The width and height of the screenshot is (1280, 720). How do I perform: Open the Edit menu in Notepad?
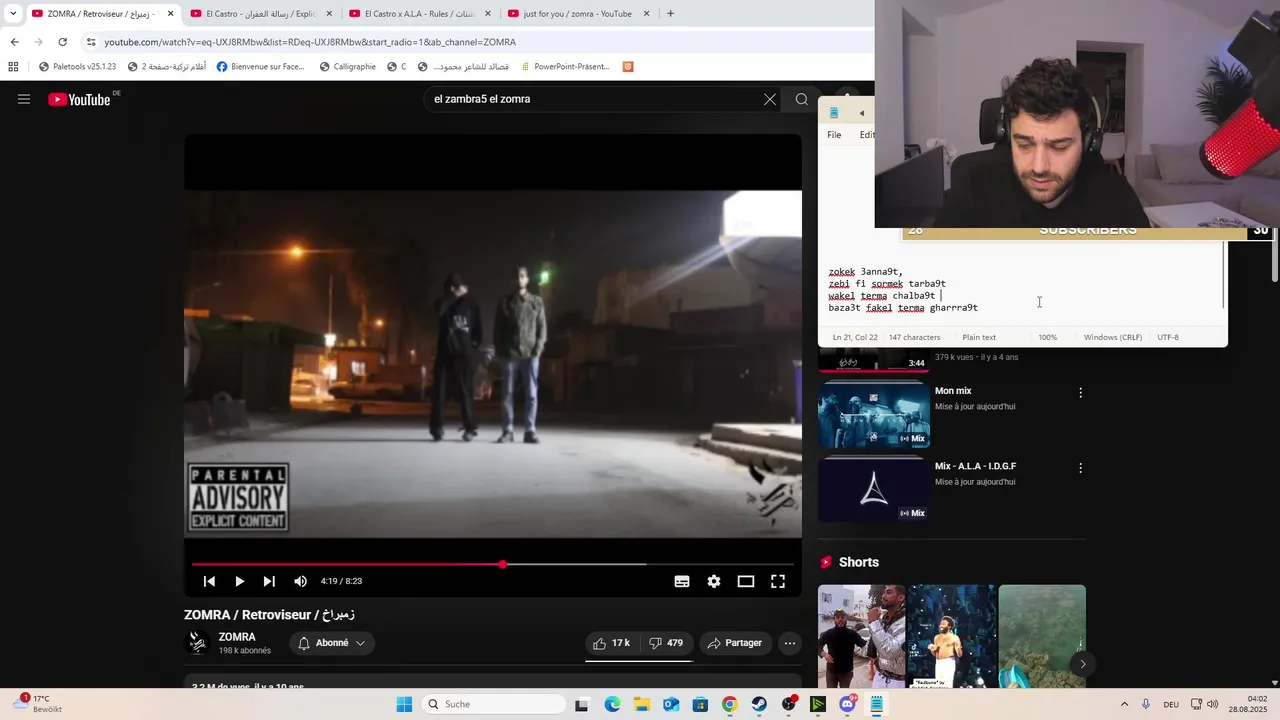click(866, 135)
